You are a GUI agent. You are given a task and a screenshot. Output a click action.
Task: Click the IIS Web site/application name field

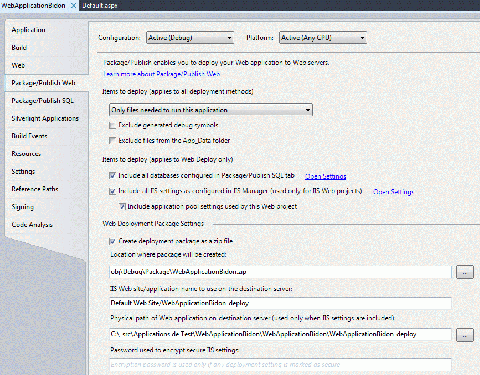[x=280, y=303]
